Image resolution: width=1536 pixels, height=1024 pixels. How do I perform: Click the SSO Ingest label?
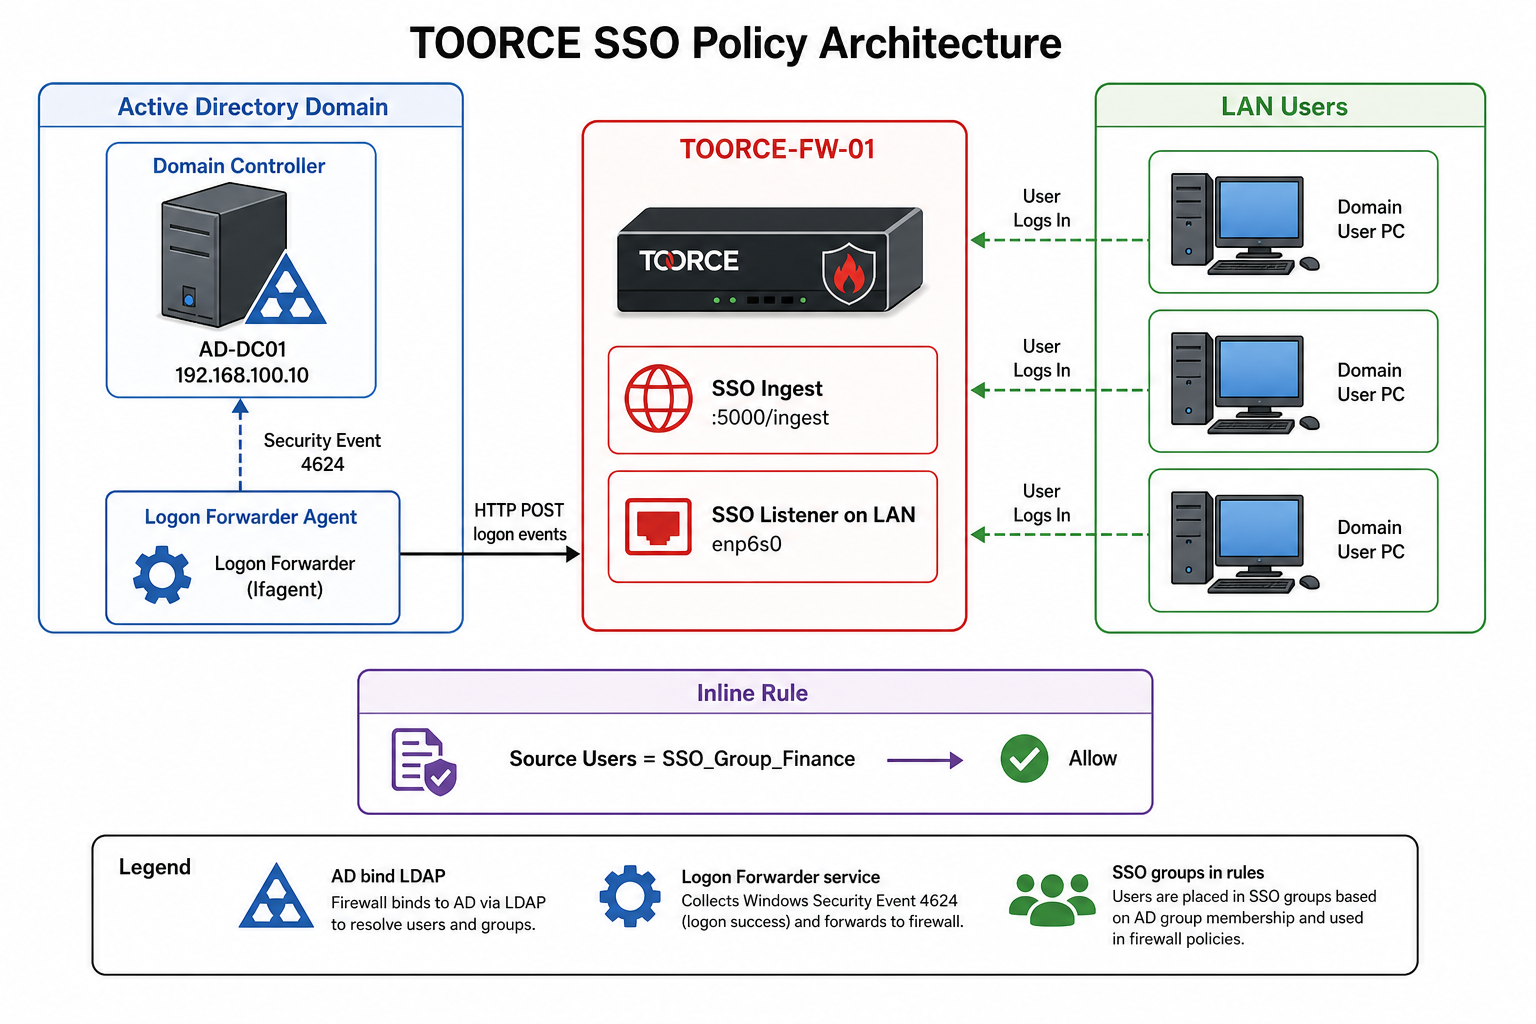point(767,388)
